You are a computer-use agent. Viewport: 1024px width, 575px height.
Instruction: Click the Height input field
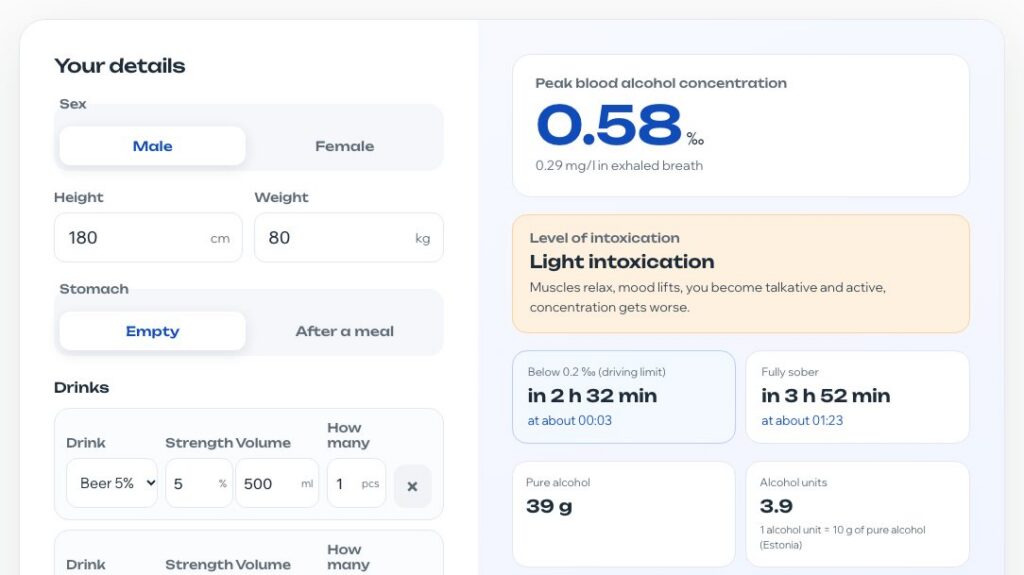[148, 238]
